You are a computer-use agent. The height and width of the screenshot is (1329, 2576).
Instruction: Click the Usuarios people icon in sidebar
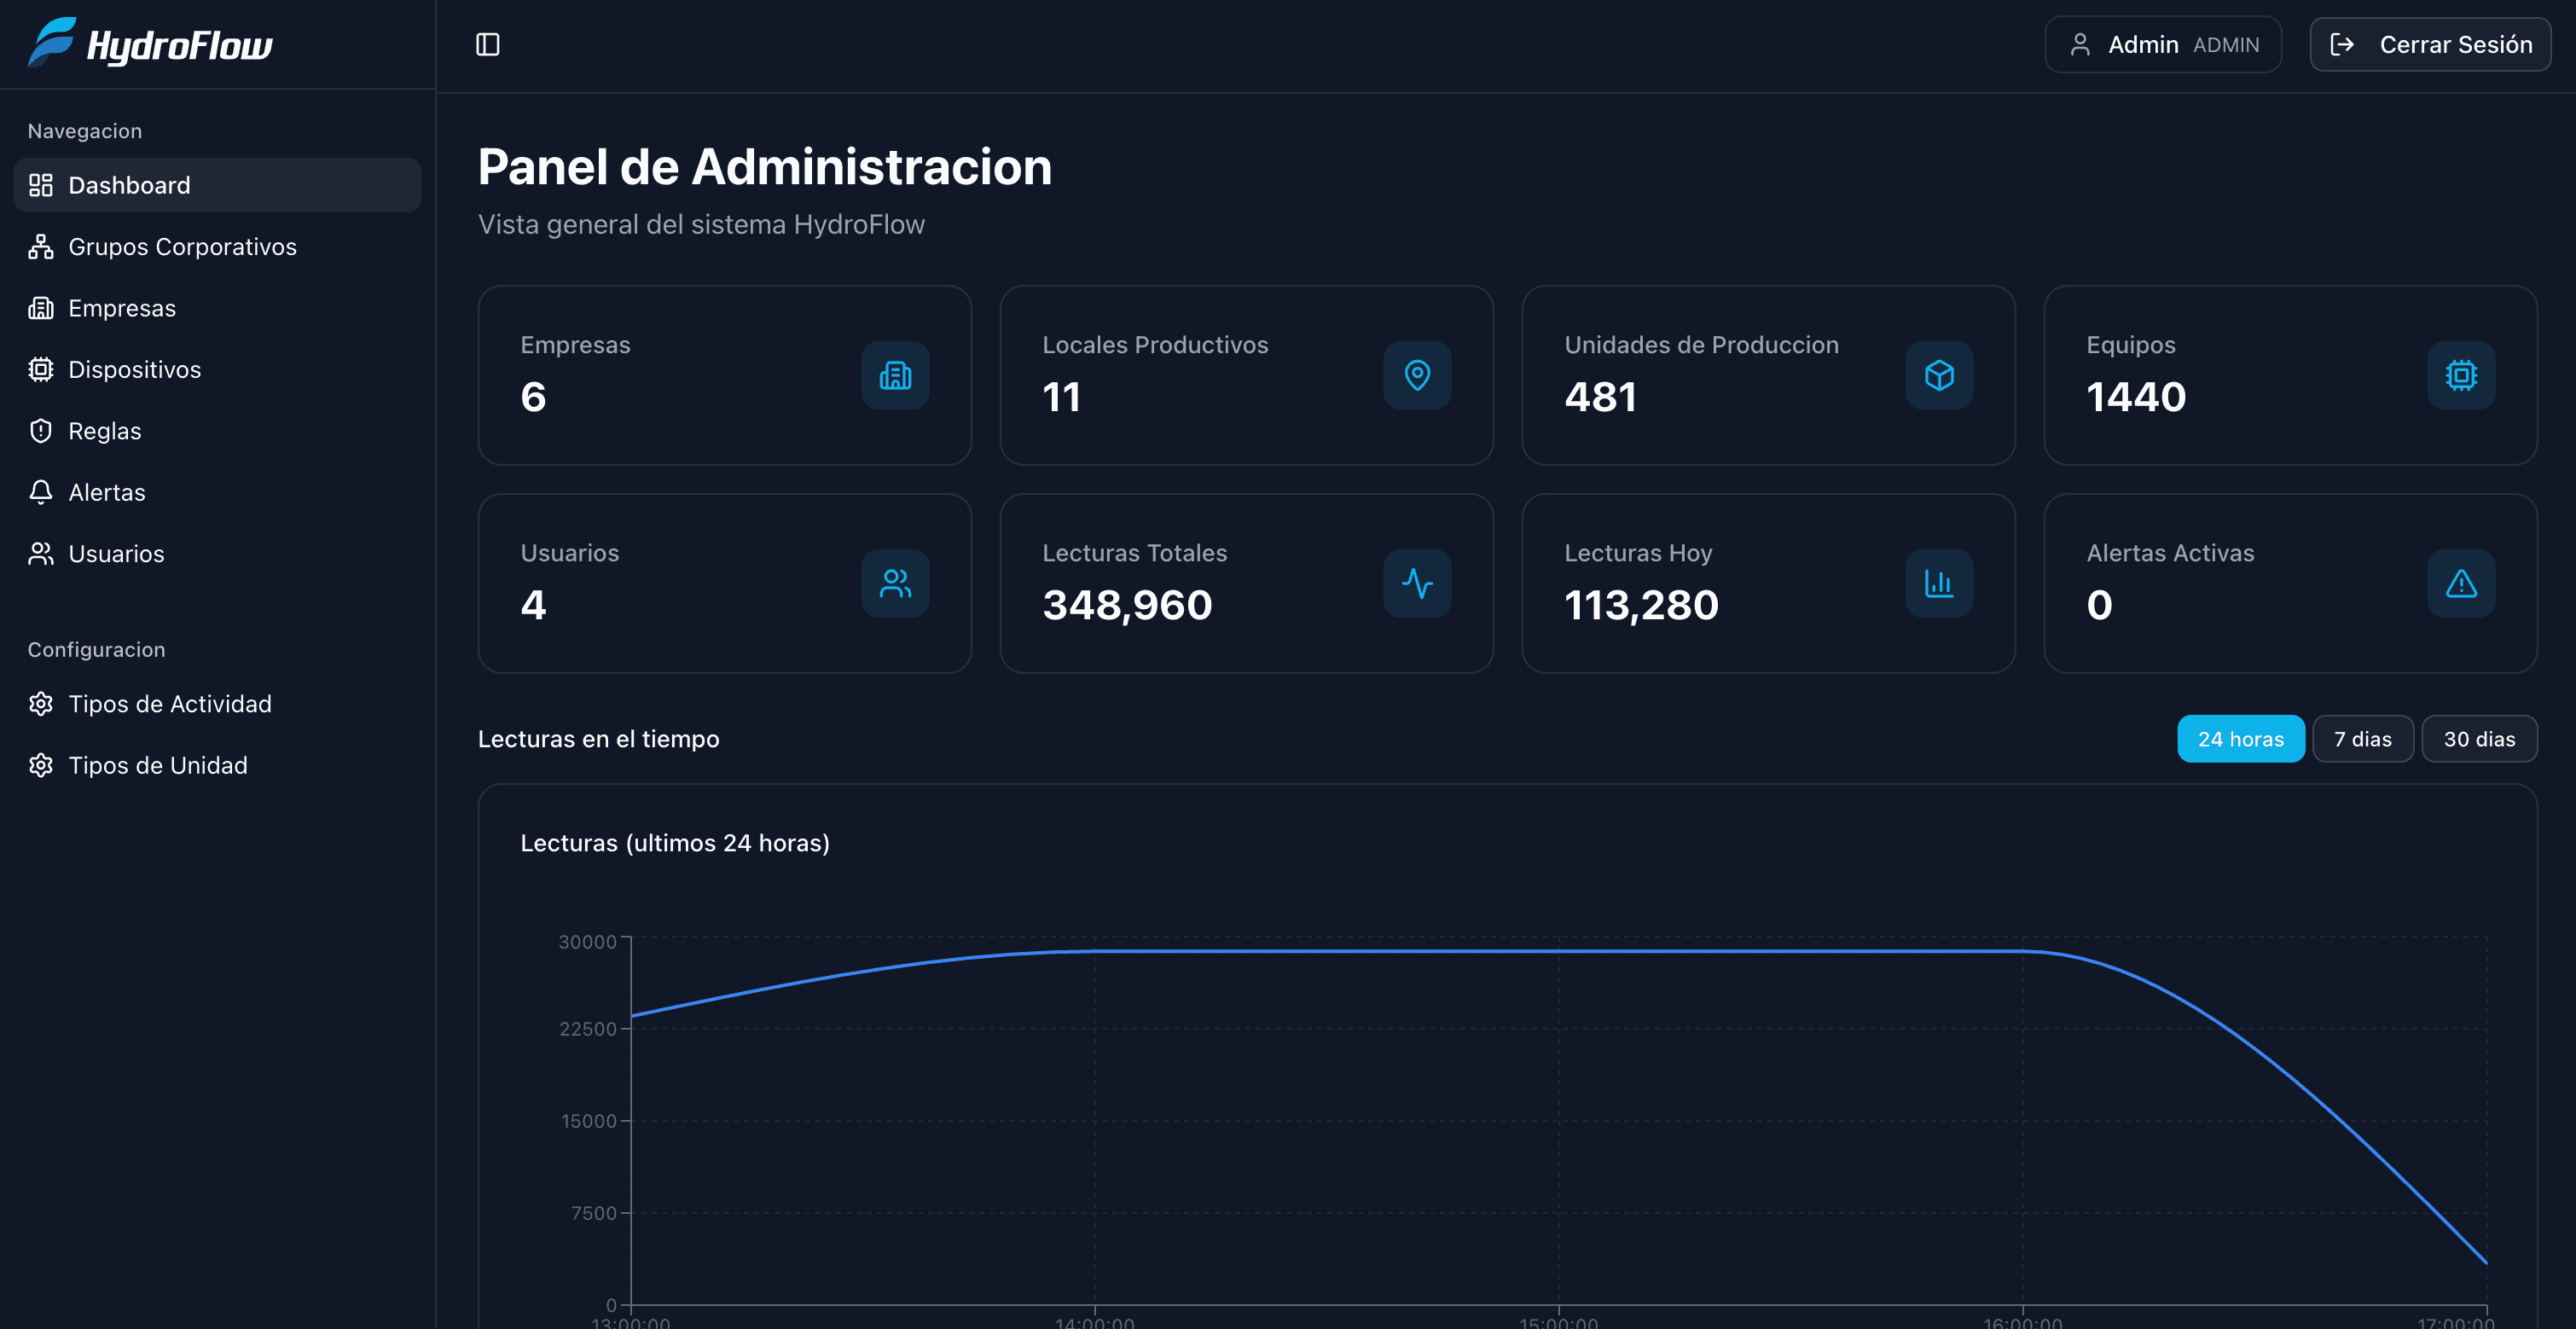tap(41, 554)
